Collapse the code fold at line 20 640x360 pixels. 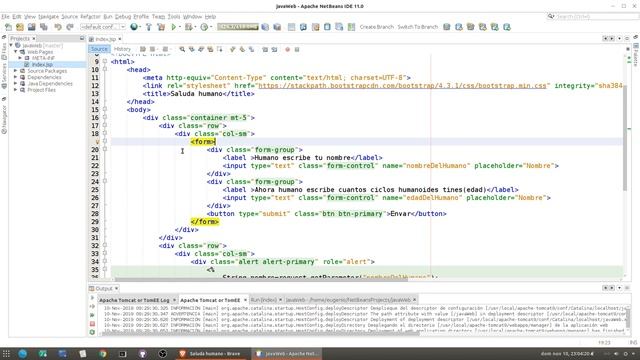coord(105,149)
